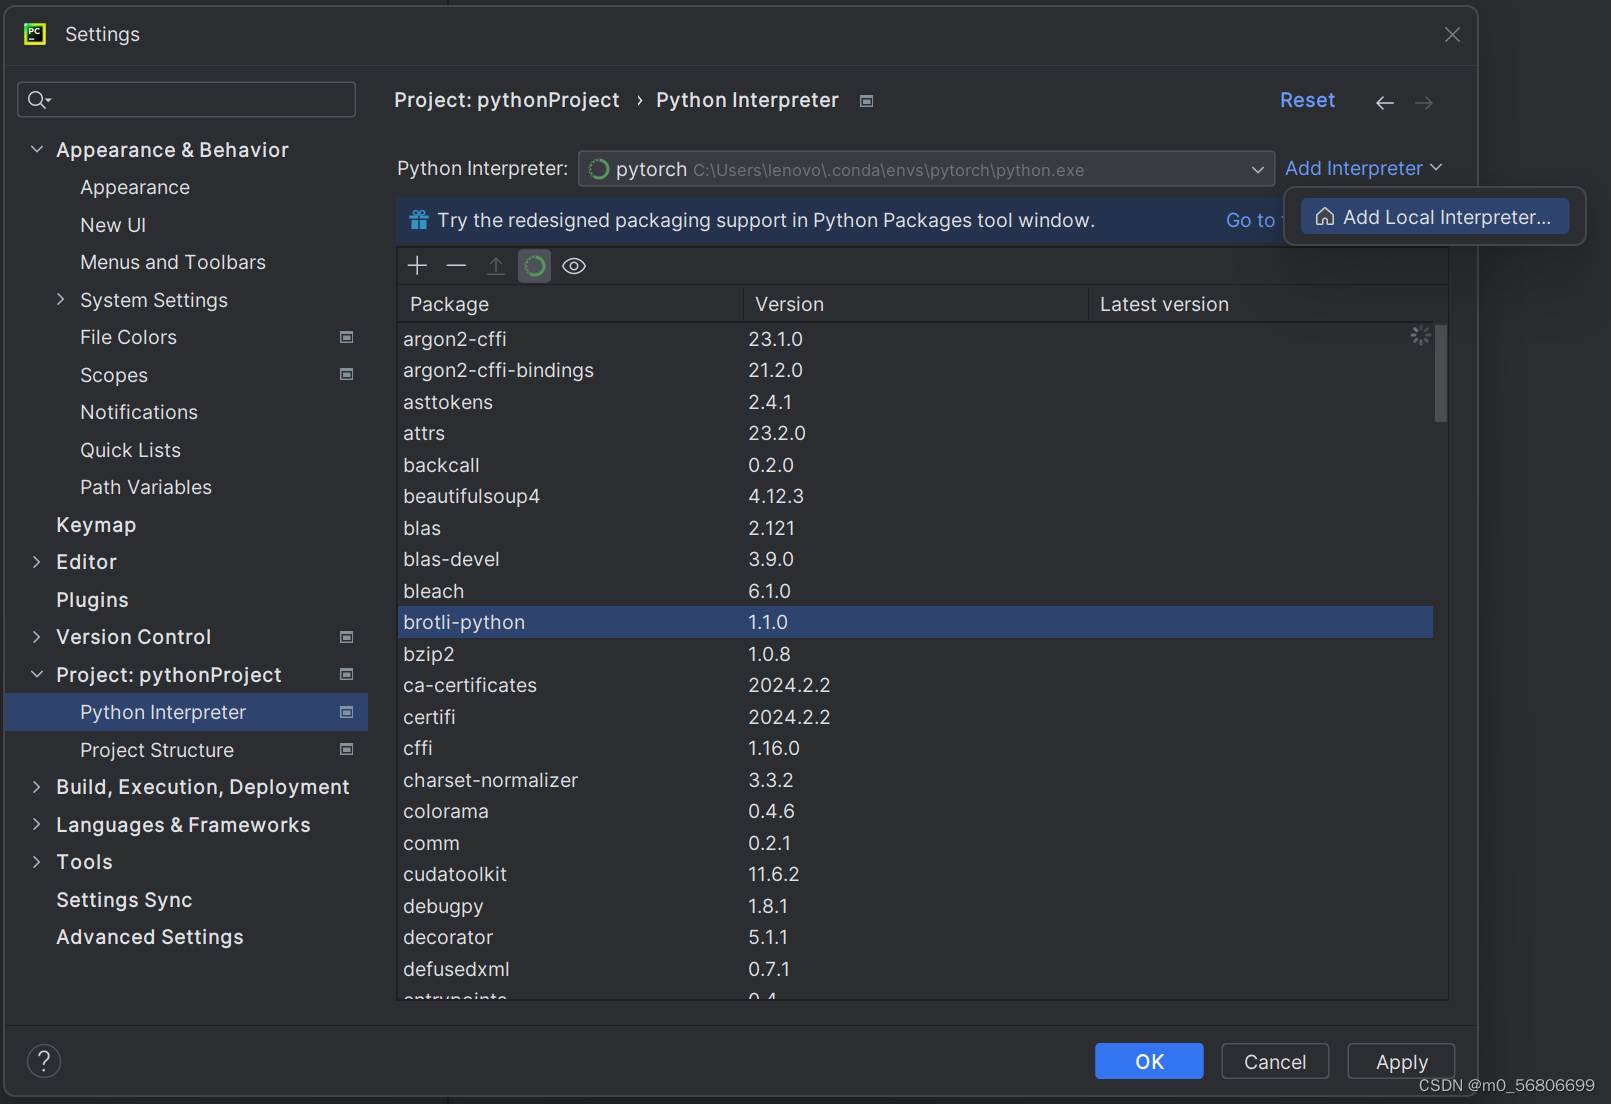Click the search magnifier icon
This screenshot has height=1104, width=1611.
click(39, 99)
